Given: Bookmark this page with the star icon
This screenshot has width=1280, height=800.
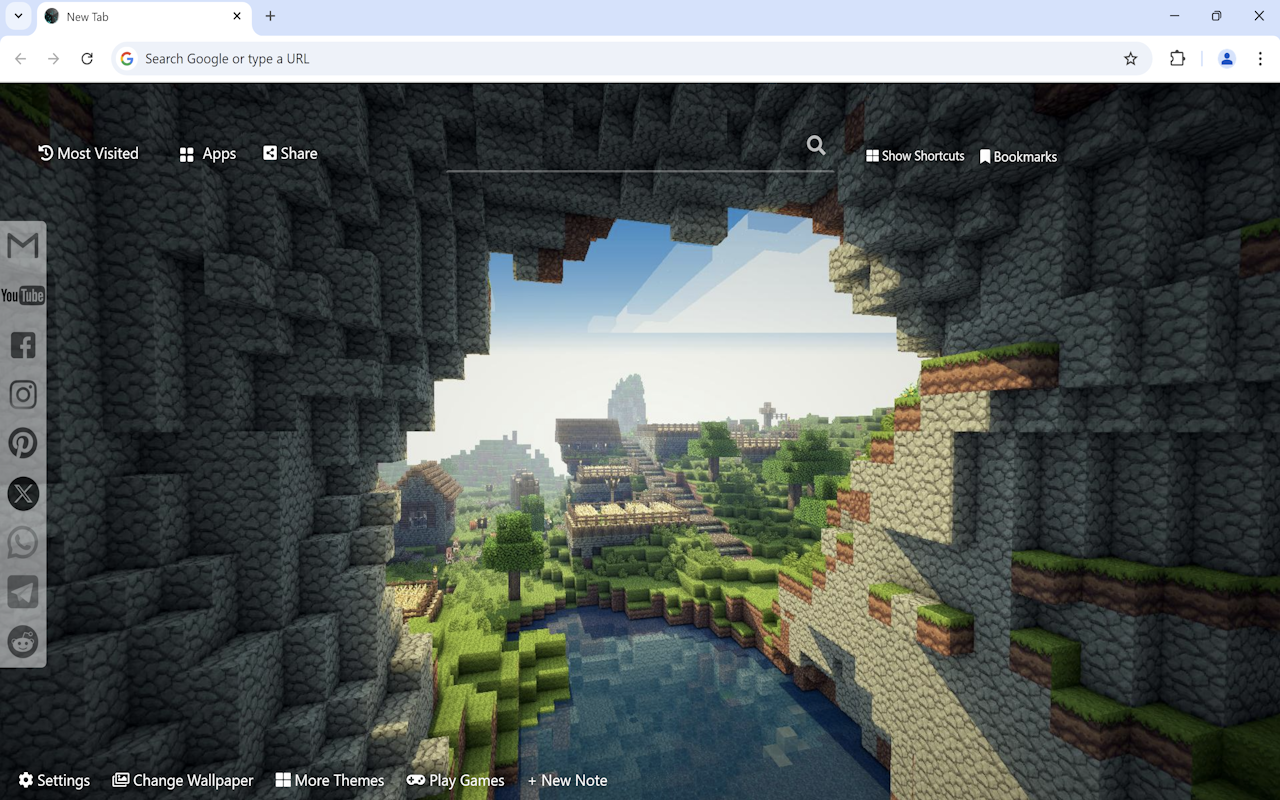Looking at the screenshot, I should coord(1131,58).
